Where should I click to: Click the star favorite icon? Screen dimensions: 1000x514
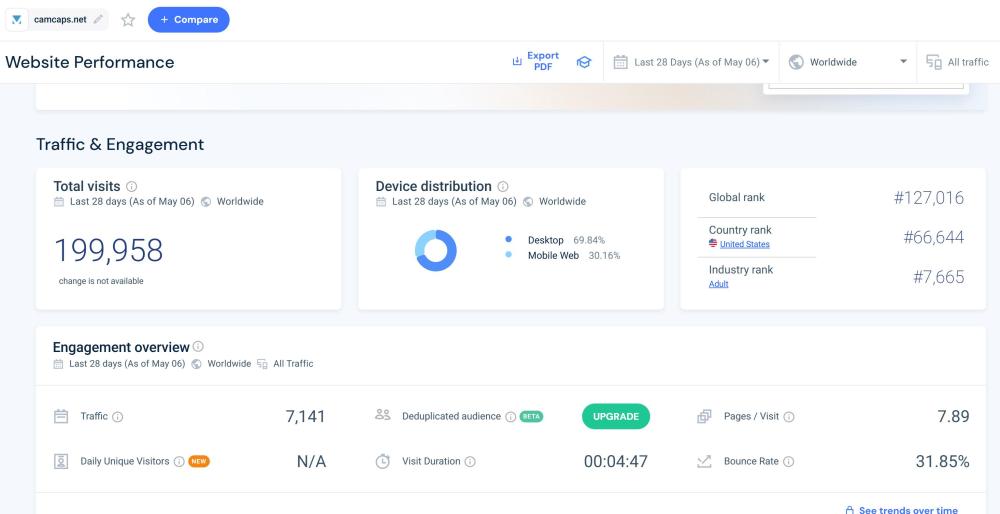pyautogui.click(x=128, y=20)
